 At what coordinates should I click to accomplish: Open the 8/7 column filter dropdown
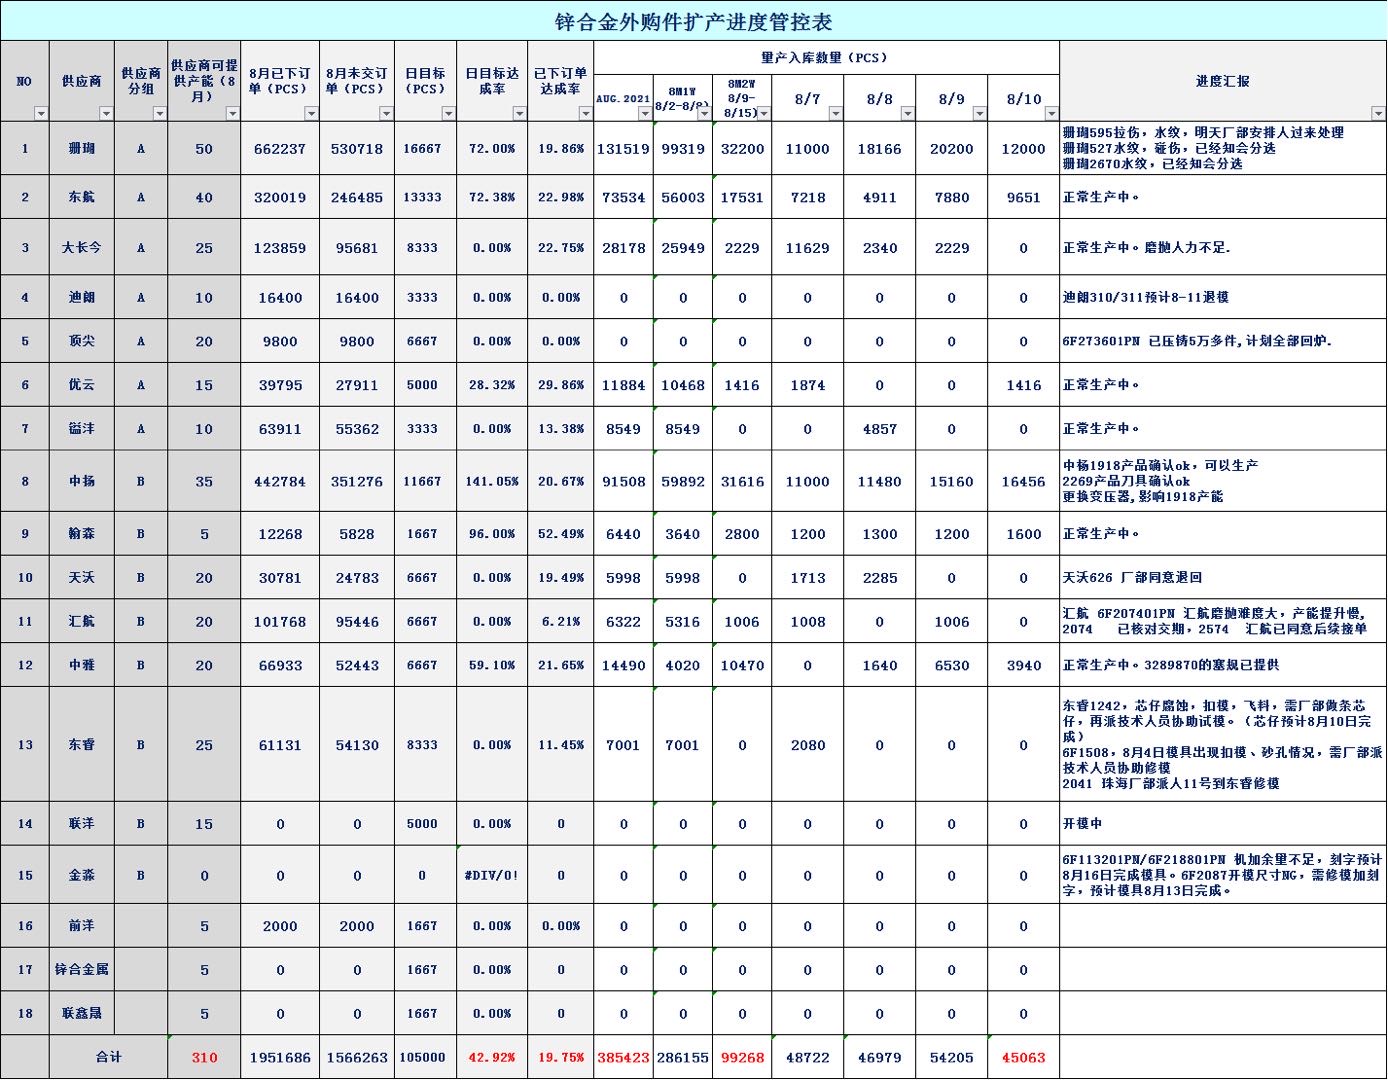pos(835,114)
